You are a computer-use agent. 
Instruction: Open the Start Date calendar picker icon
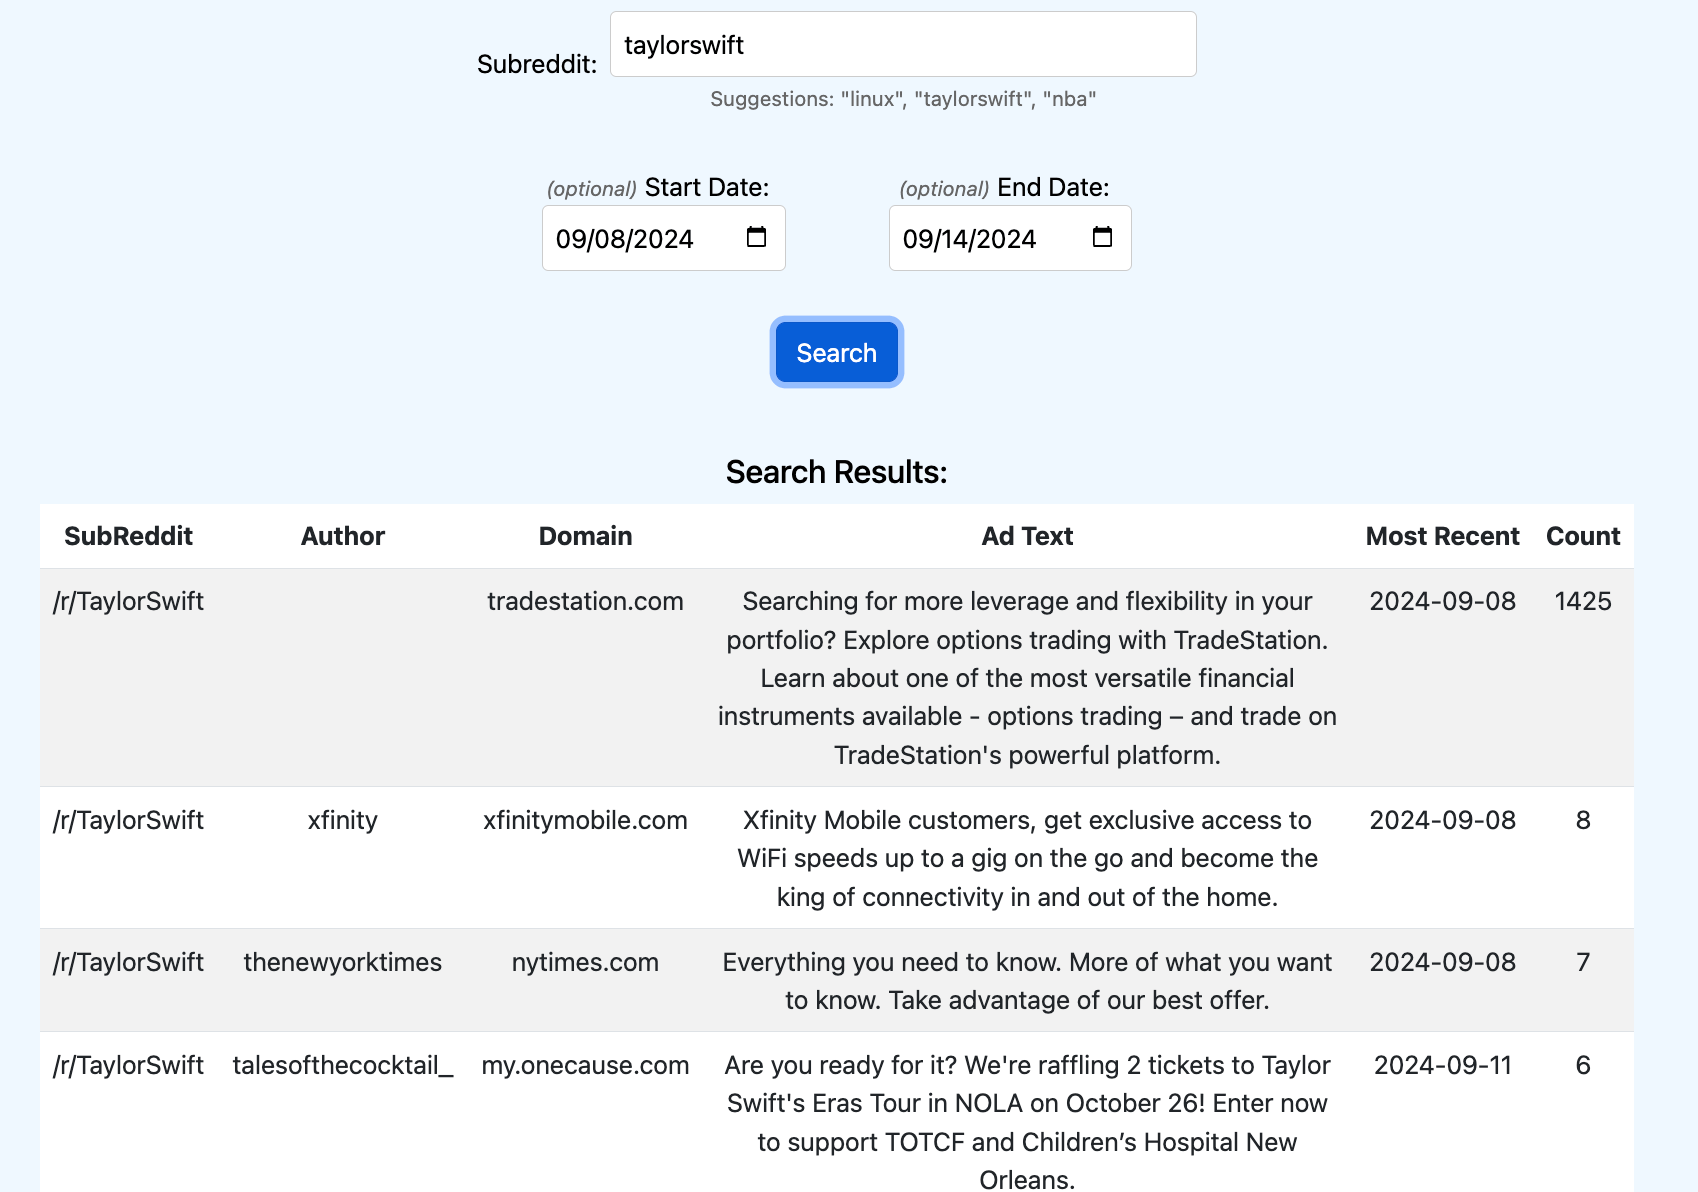tap(757, 238)
